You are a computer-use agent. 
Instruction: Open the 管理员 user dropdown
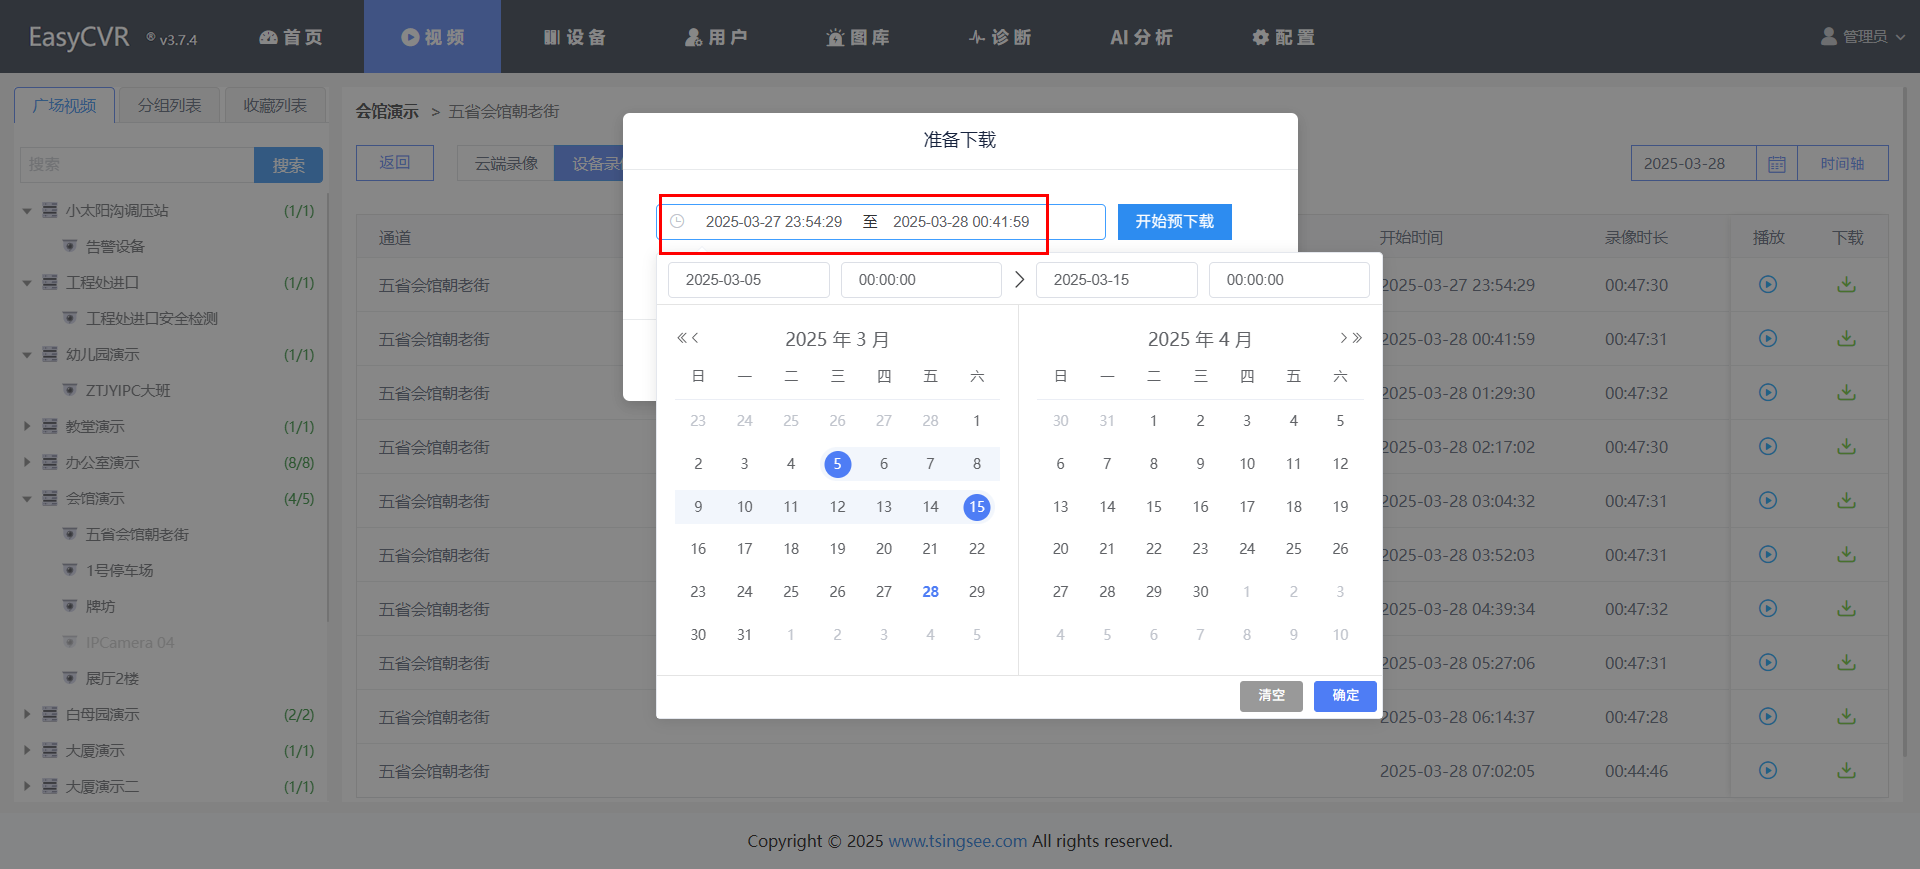point(1862,37)
